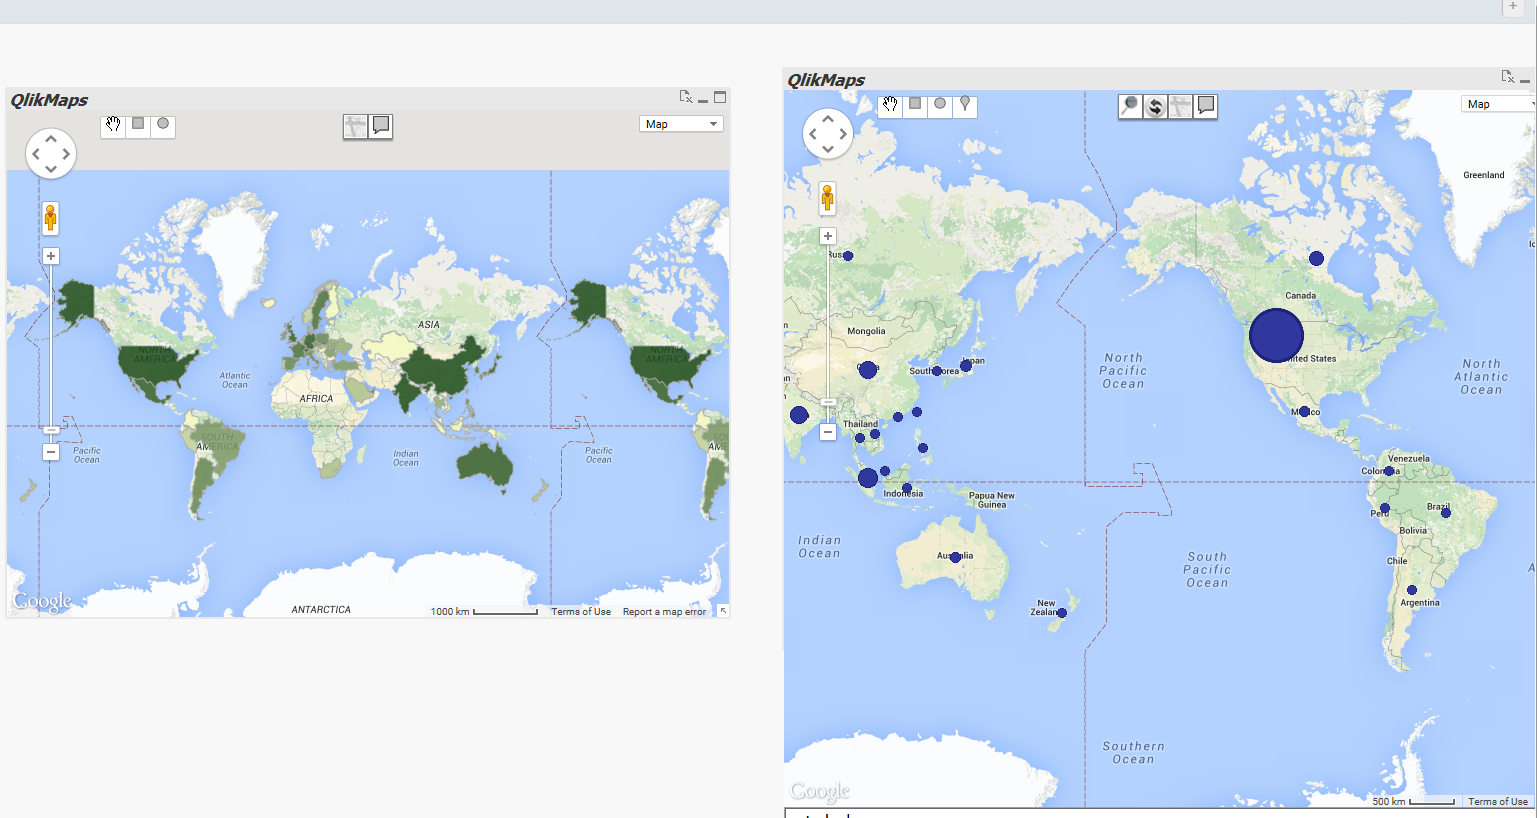Click the Japan bubble on right map
Viewport: 1537px width, 818px height.
tap(966, 366)
